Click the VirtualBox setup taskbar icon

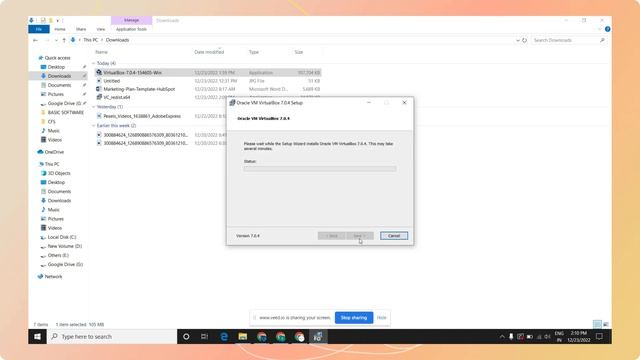(x=318, y=336)
